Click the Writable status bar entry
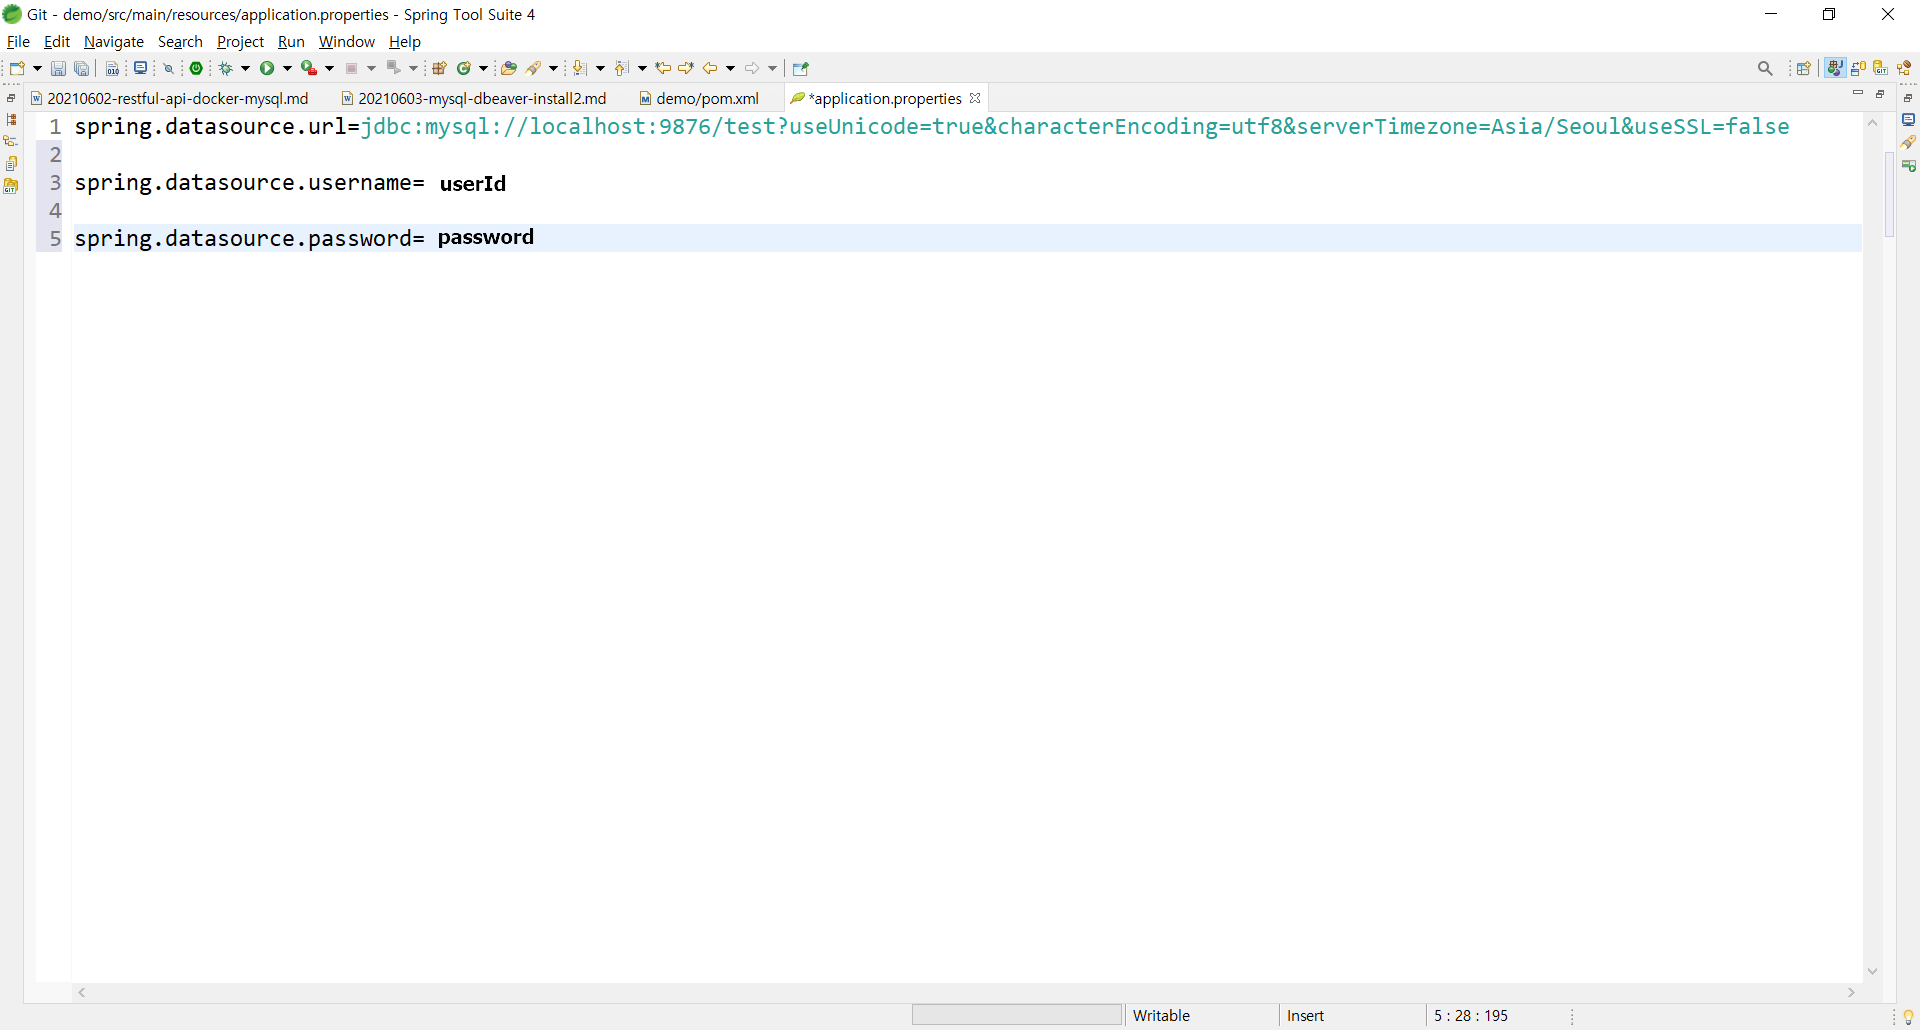 point(1161,1016)
